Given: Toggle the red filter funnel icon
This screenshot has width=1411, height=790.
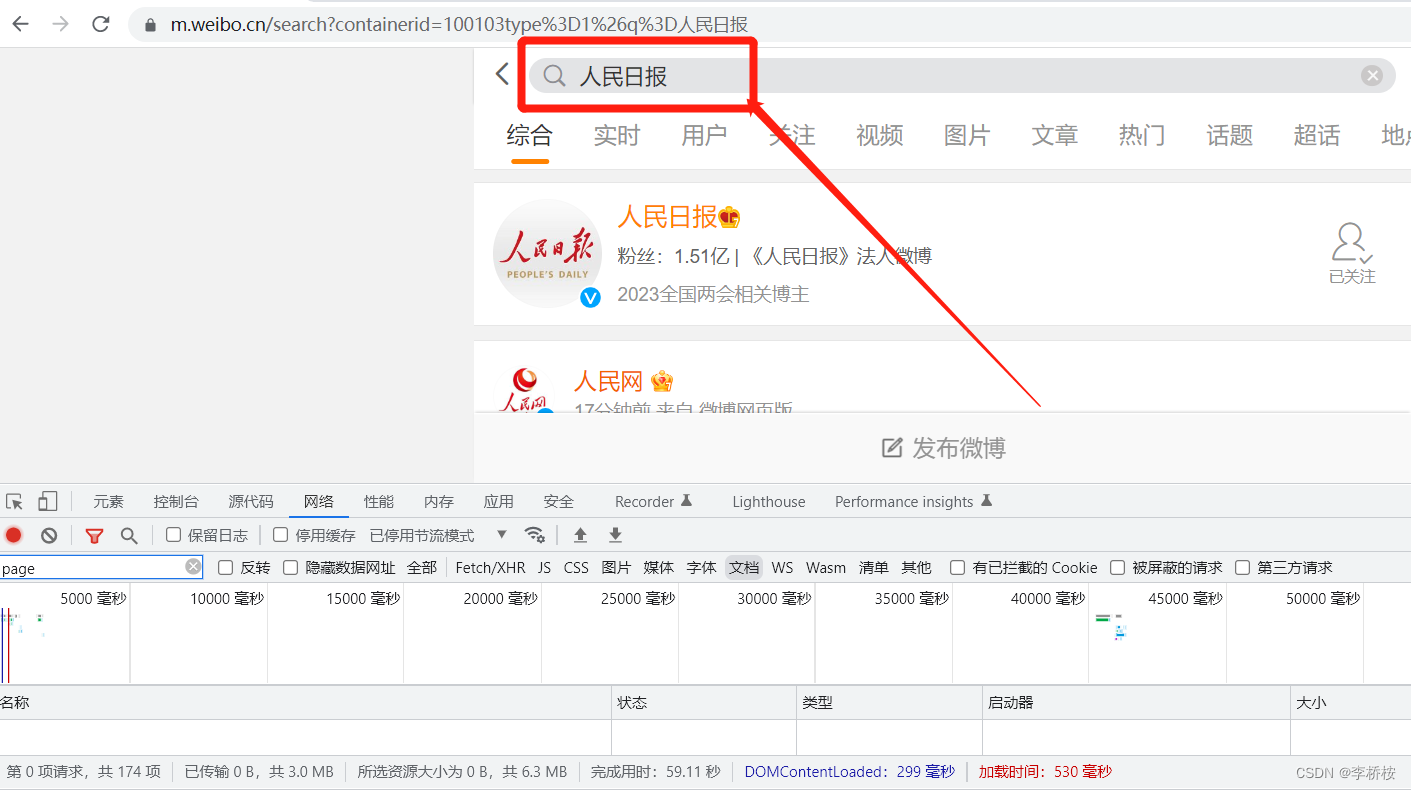Looking at the screenshot, I should [94, 536].
